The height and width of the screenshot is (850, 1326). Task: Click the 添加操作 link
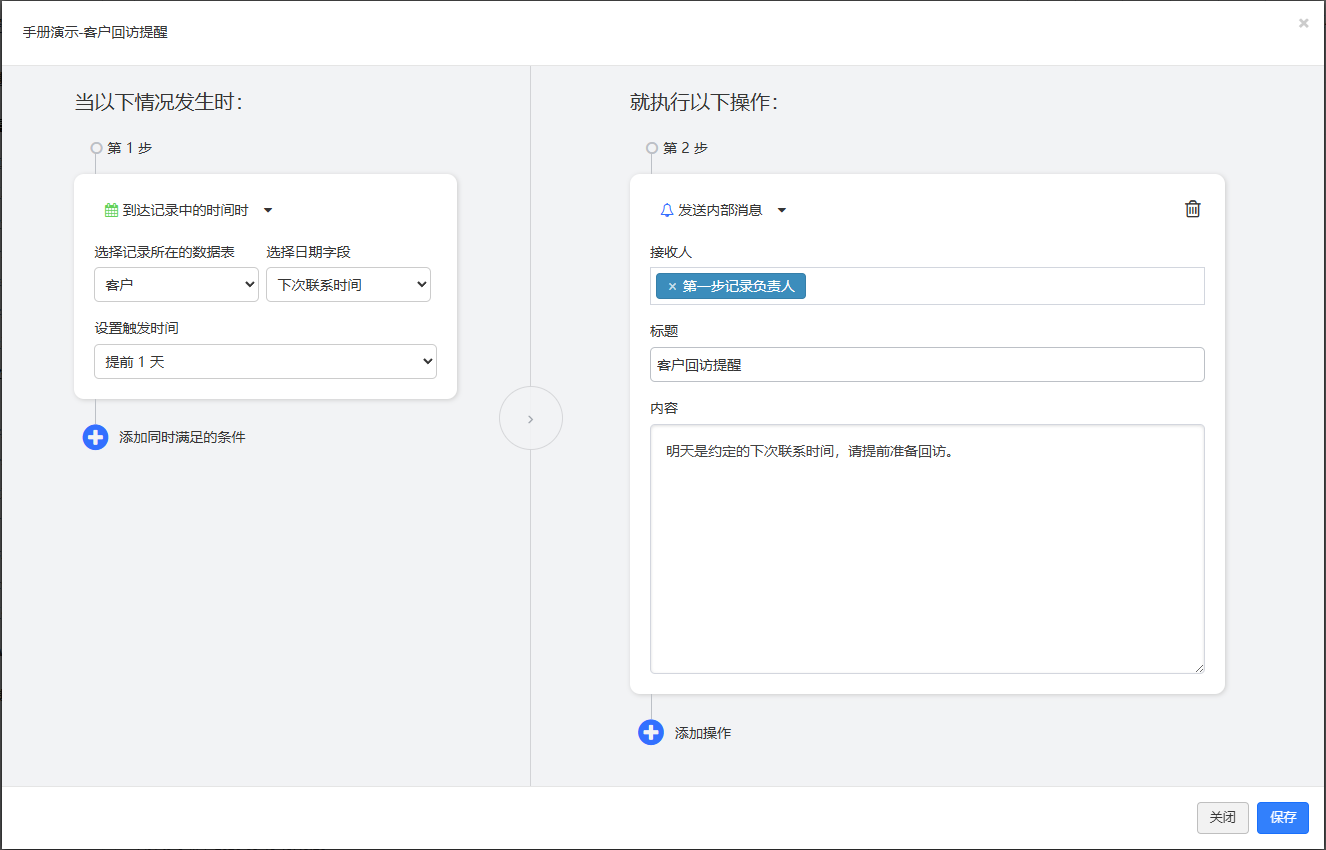(x=703, y=733)
